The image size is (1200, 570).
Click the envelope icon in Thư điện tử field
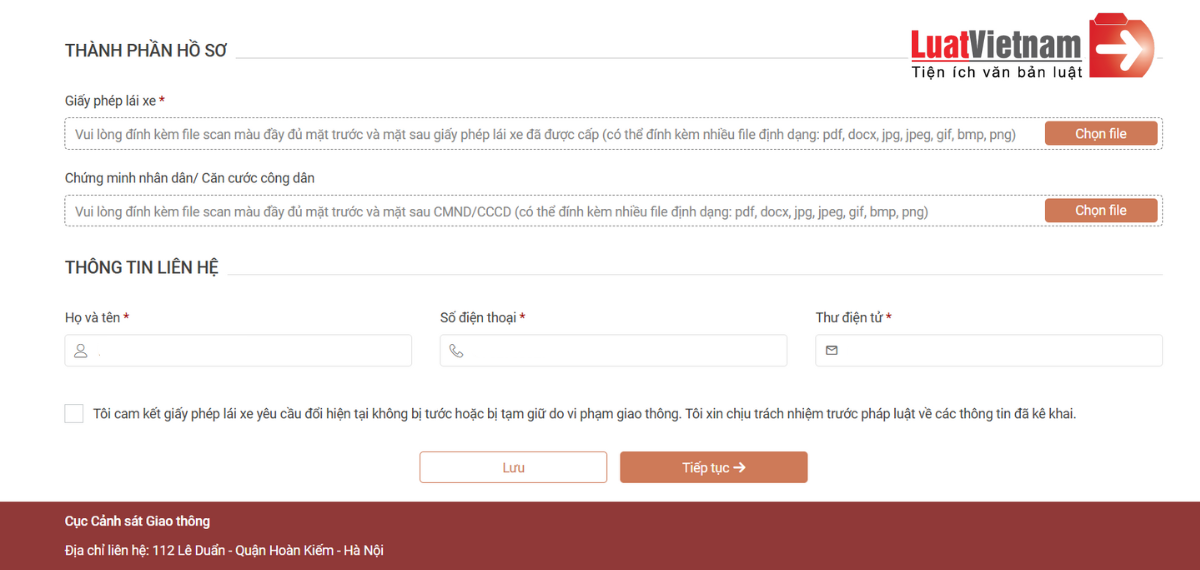click(832, 351)
